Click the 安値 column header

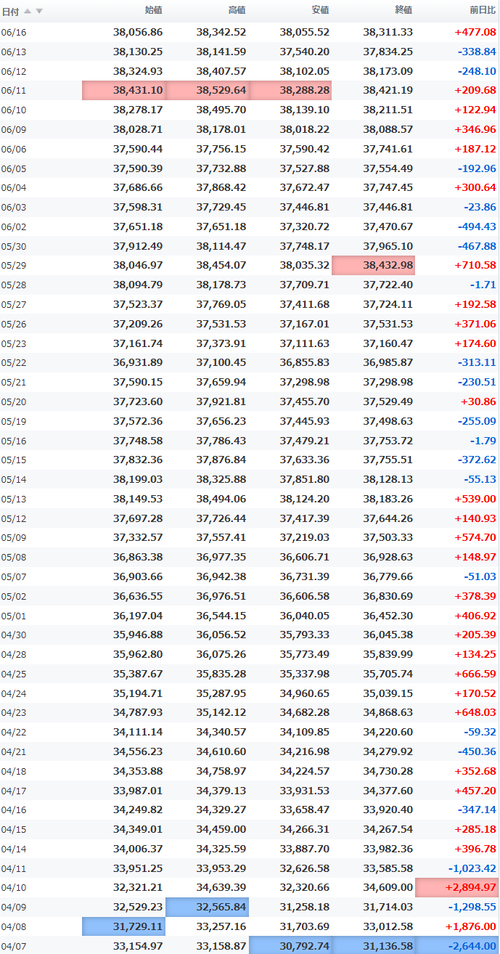pyautogui.click(x=321, y=11)
